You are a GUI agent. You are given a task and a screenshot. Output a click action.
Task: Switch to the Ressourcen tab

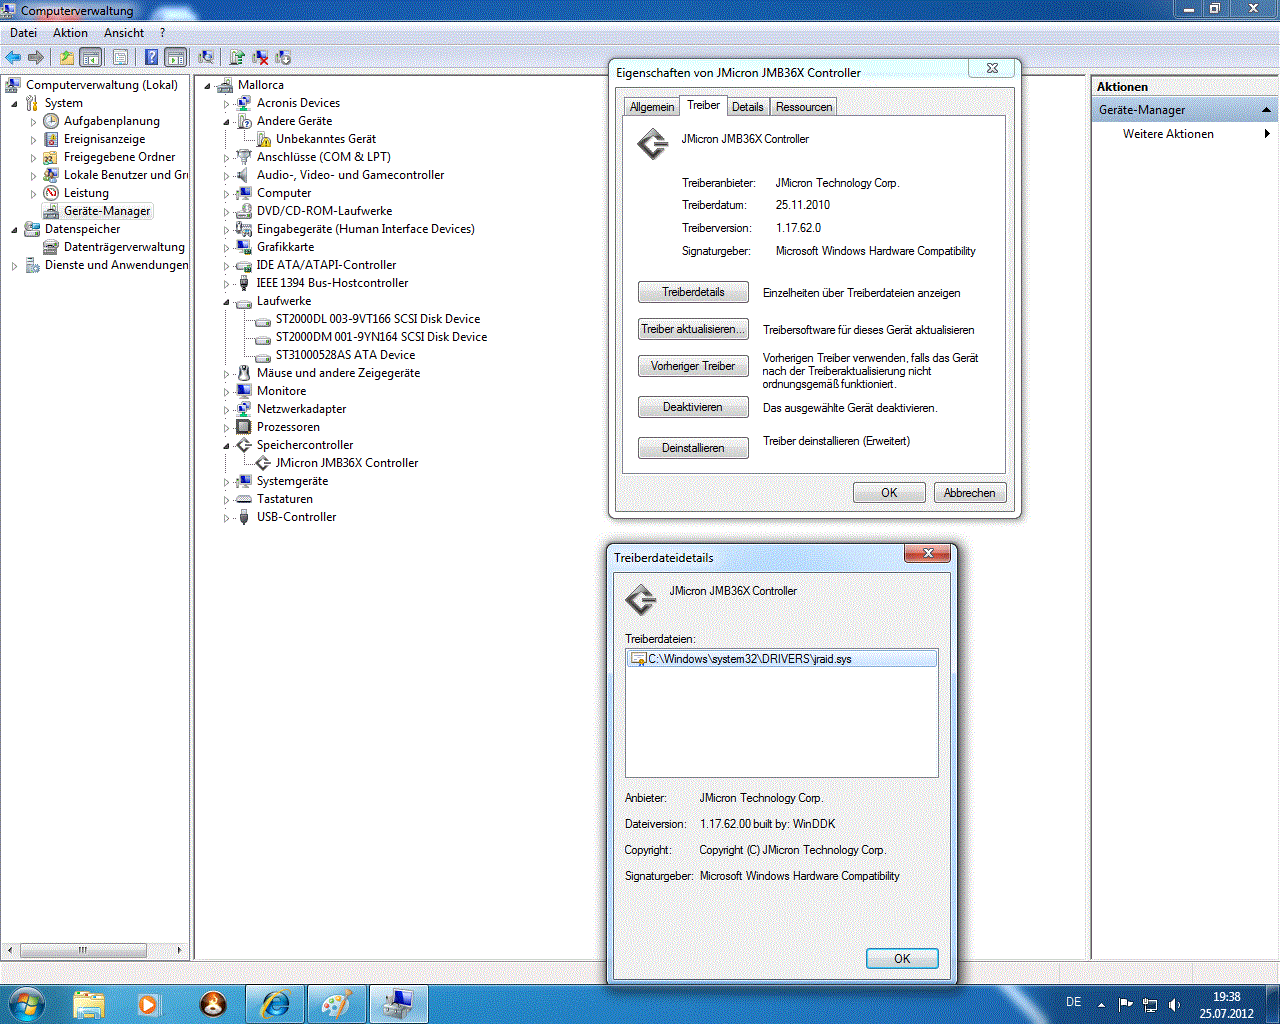point(803,107)
